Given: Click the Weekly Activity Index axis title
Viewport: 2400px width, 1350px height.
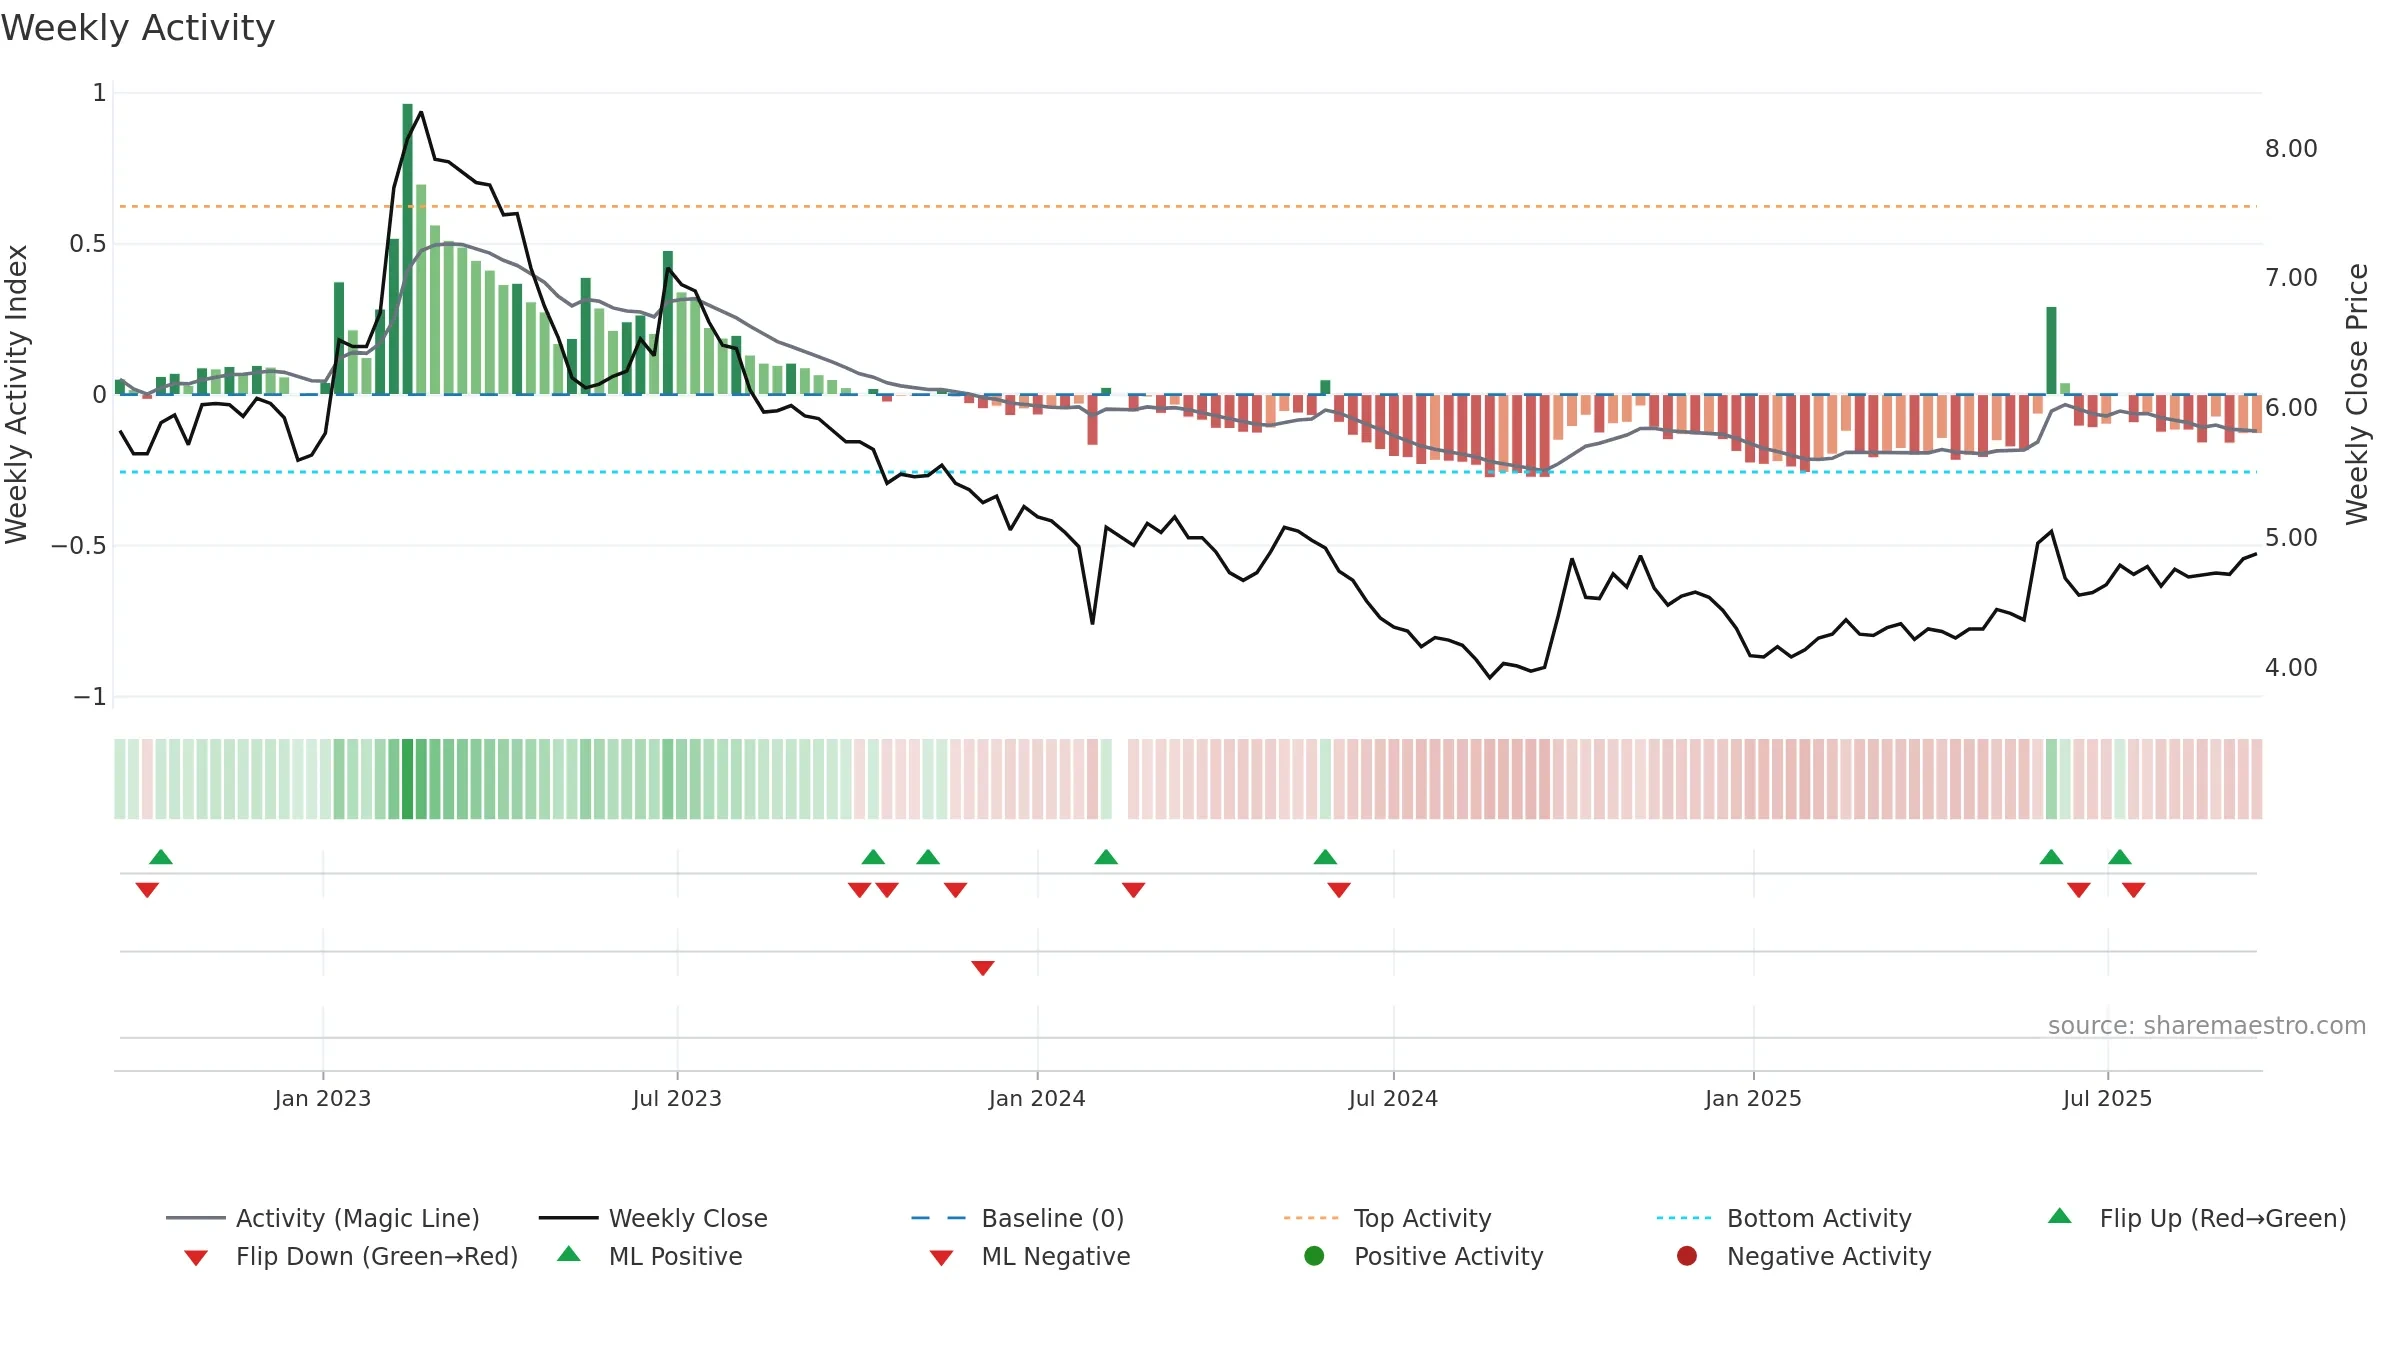Looking at the screenshot, I should coord(16,394).
